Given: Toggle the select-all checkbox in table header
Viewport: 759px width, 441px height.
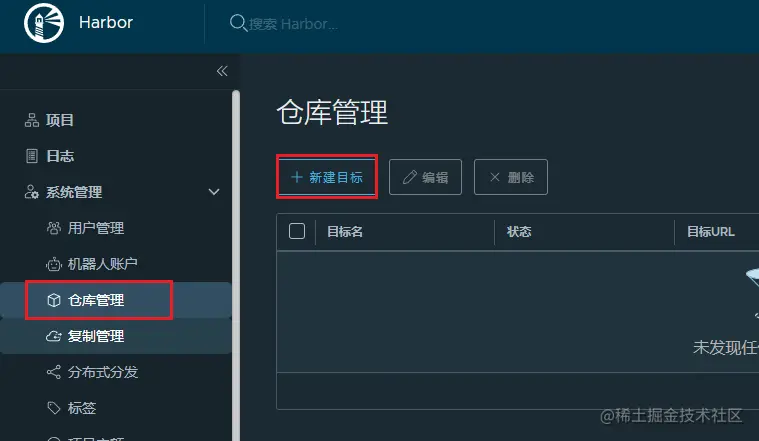Looking at the screenshot, I should click(x=297, y=231).
